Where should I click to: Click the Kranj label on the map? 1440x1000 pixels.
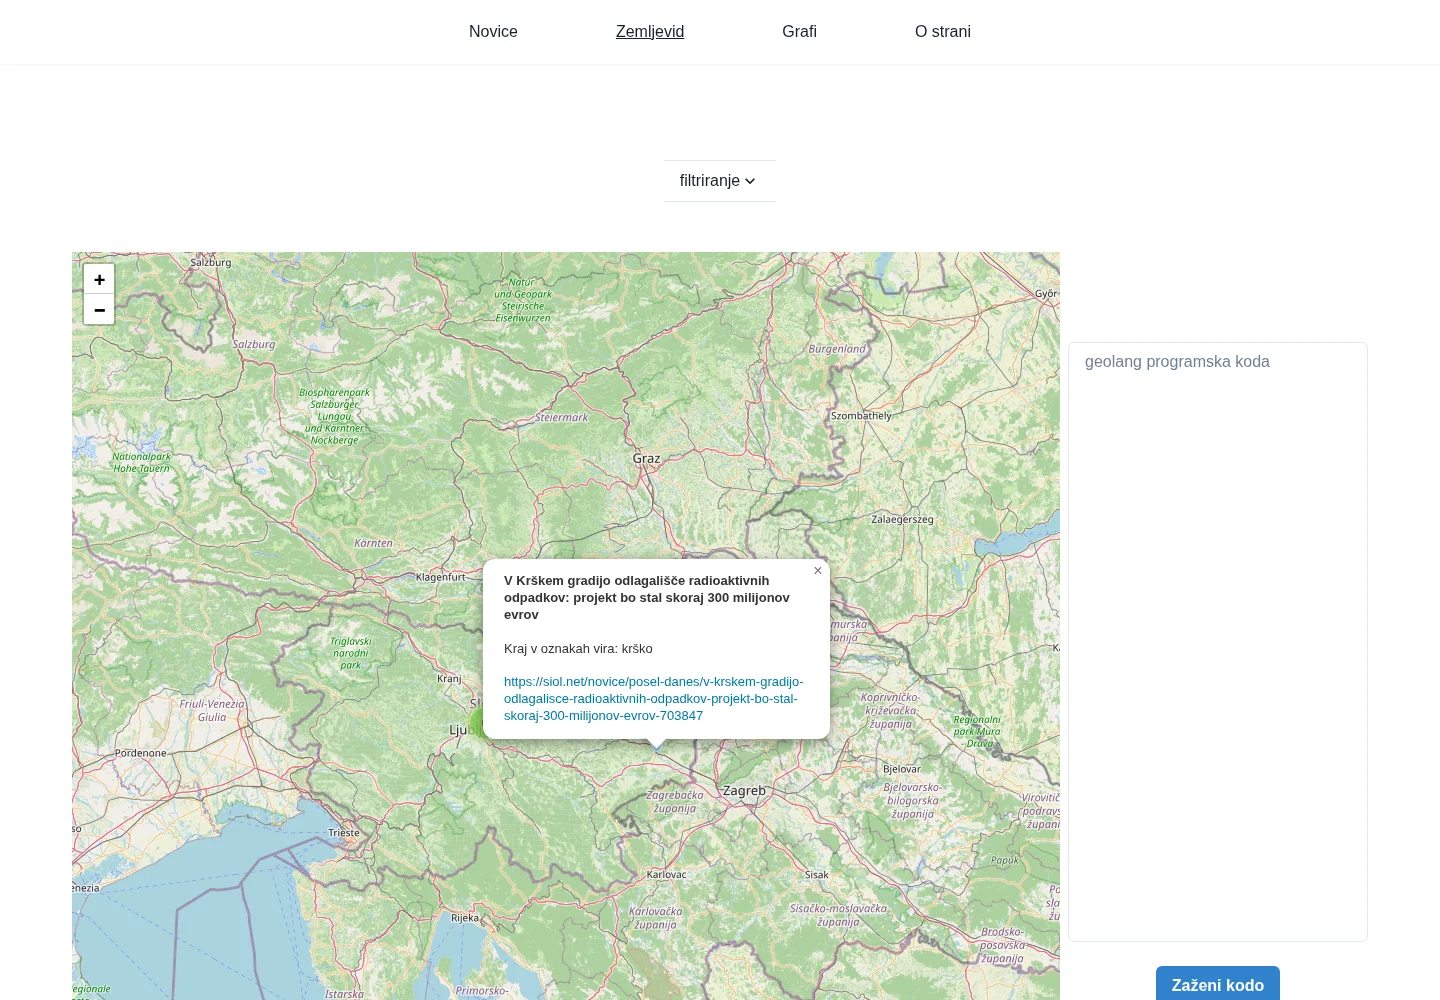coord(449,679)
